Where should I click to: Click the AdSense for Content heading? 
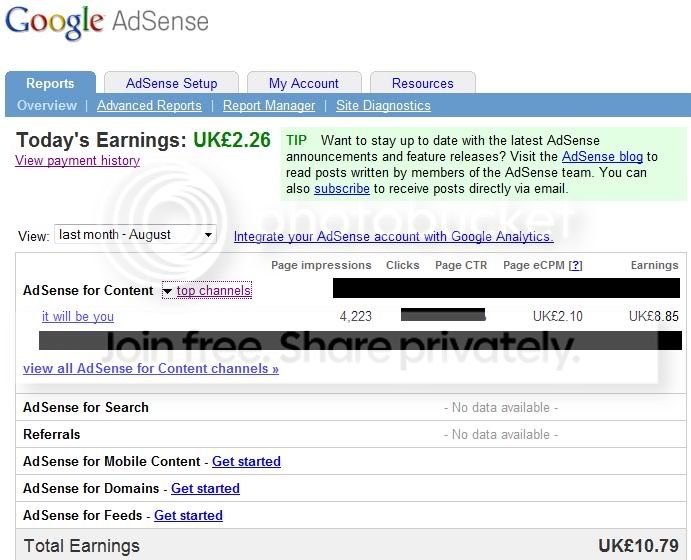pos(88,290)
